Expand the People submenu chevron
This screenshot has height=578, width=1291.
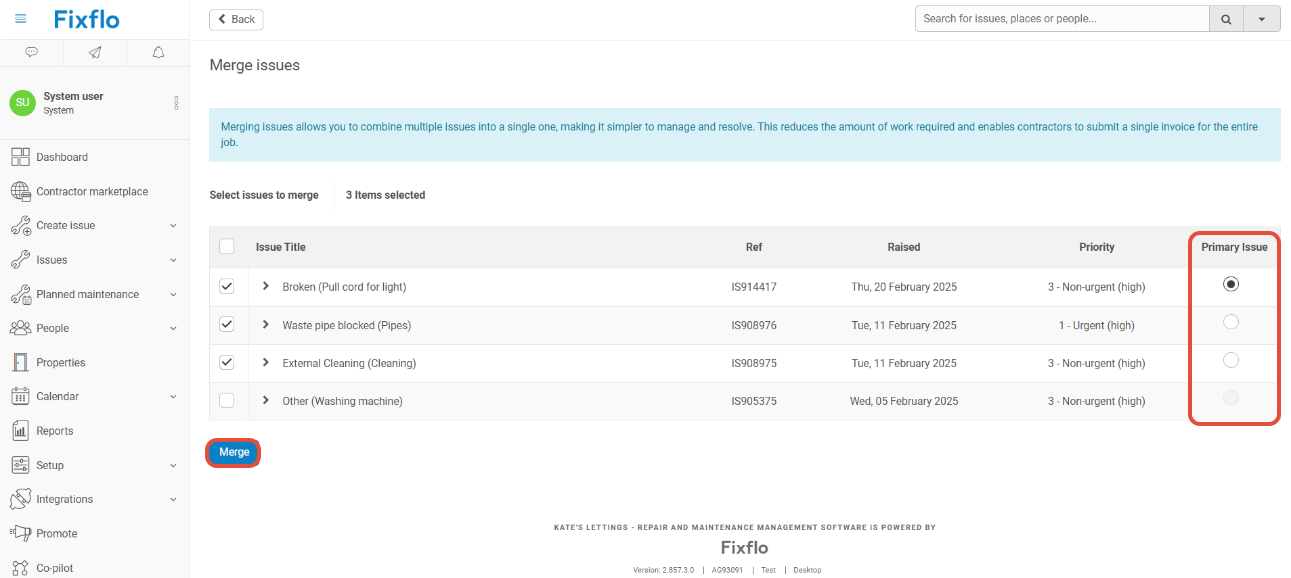pyautogui.click(x=173, y=328)
